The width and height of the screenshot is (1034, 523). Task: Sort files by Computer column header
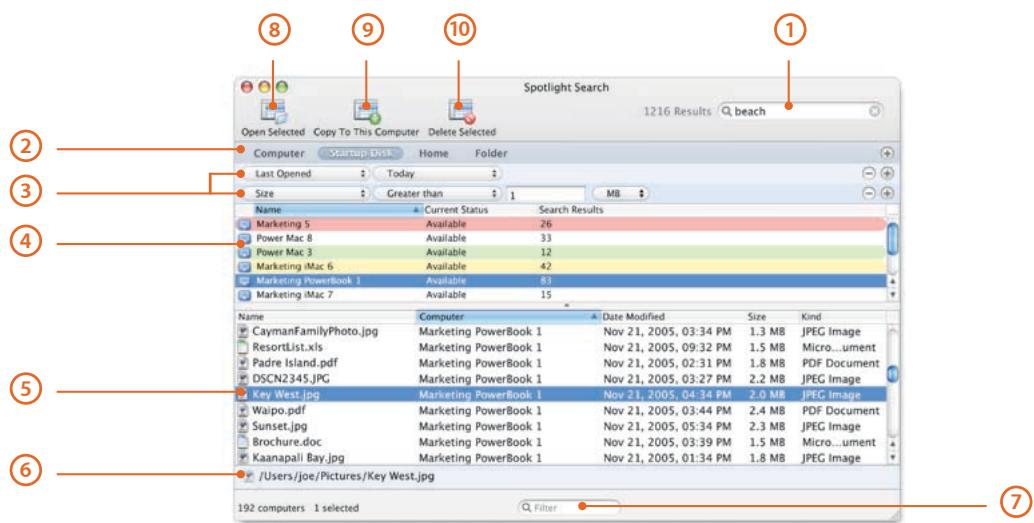pyautogui.click(x=508, y=317)
